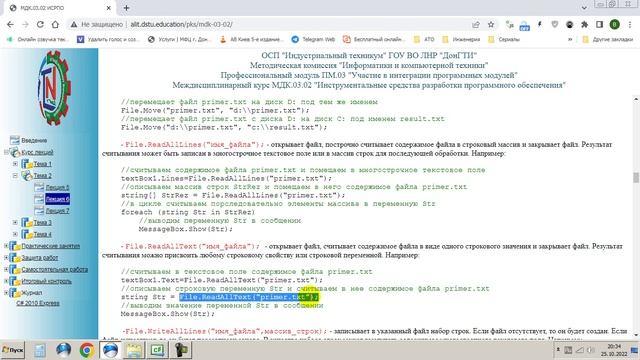Screen dimensions: 640x360
Task: Click the Лекция 7 page icon
Action: [39, 211]
